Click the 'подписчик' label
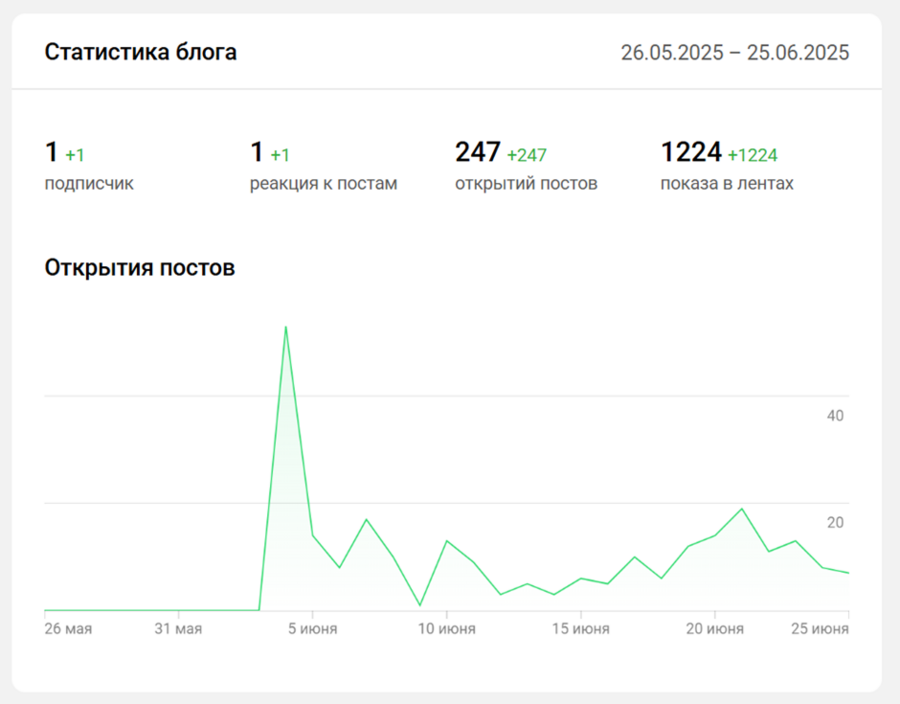 [x=89, y=184]
